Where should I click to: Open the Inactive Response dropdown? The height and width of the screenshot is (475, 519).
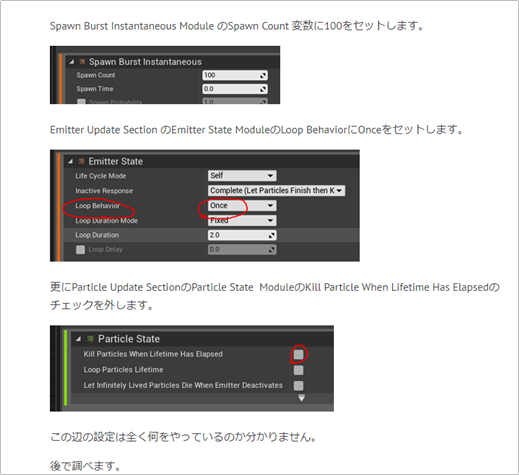tap(276, 191)
